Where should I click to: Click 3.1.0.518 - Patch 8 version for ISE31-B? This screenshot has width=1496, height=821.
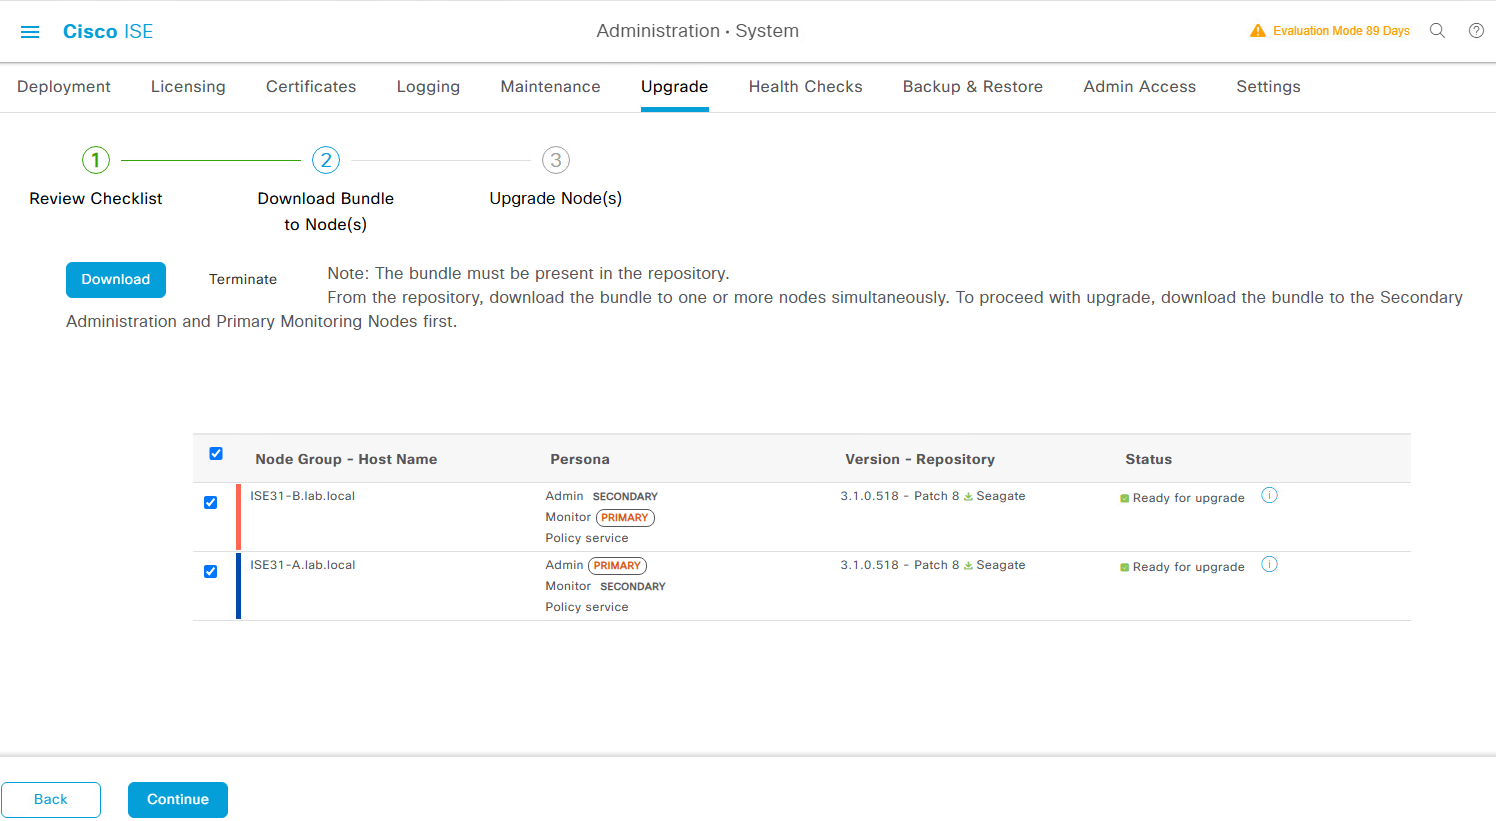tap(900, 496)
